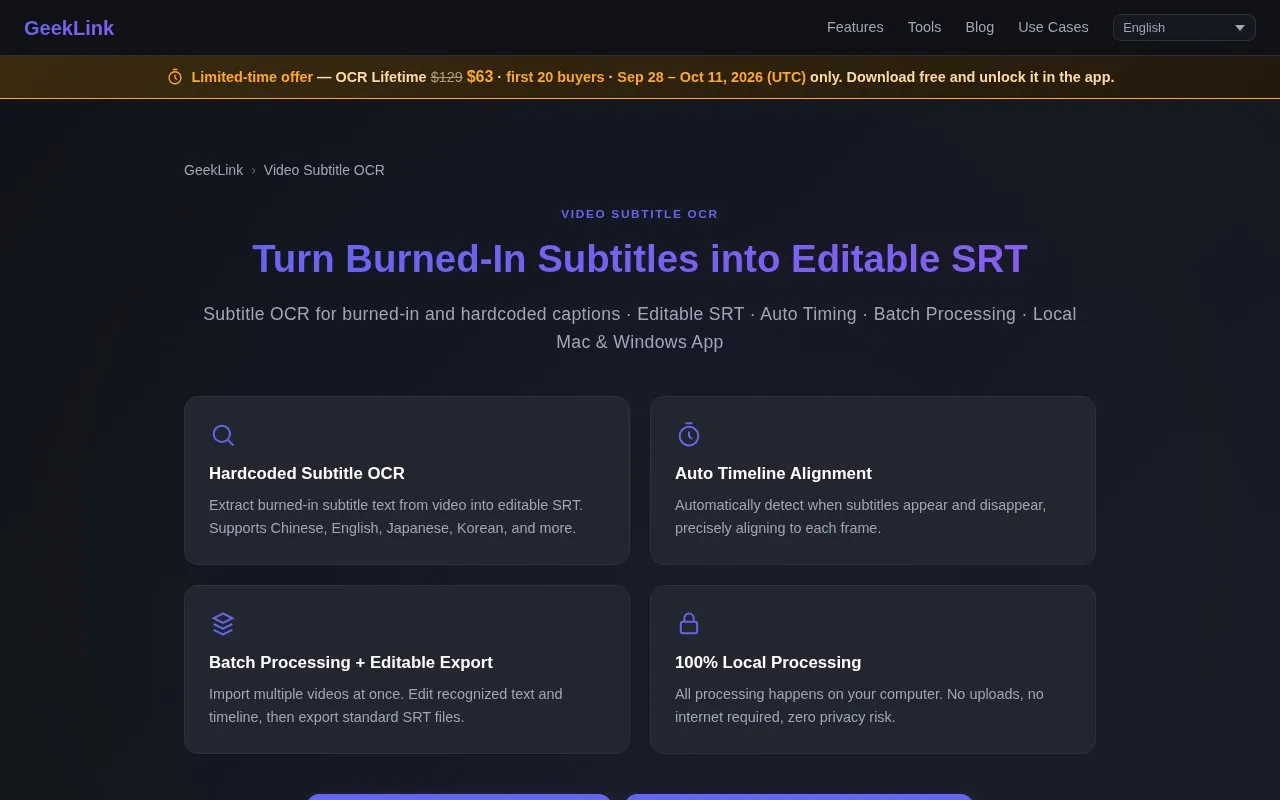This screenshot has height=800, width=1280.
Task: Open the English language dropdown
Action: (x=1184, y=28)
